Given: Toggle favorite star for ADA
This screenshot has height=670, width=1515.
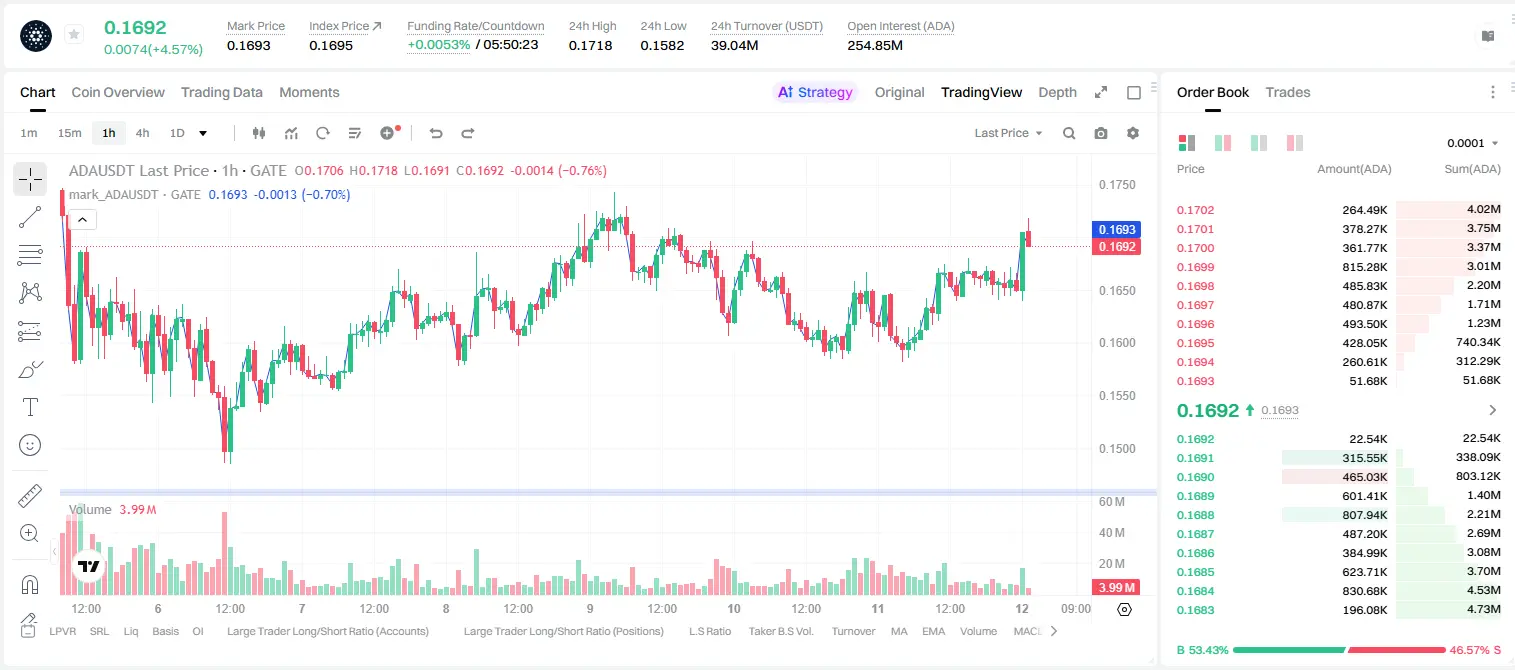Looking at the screenshot, I should pos(73,35).
